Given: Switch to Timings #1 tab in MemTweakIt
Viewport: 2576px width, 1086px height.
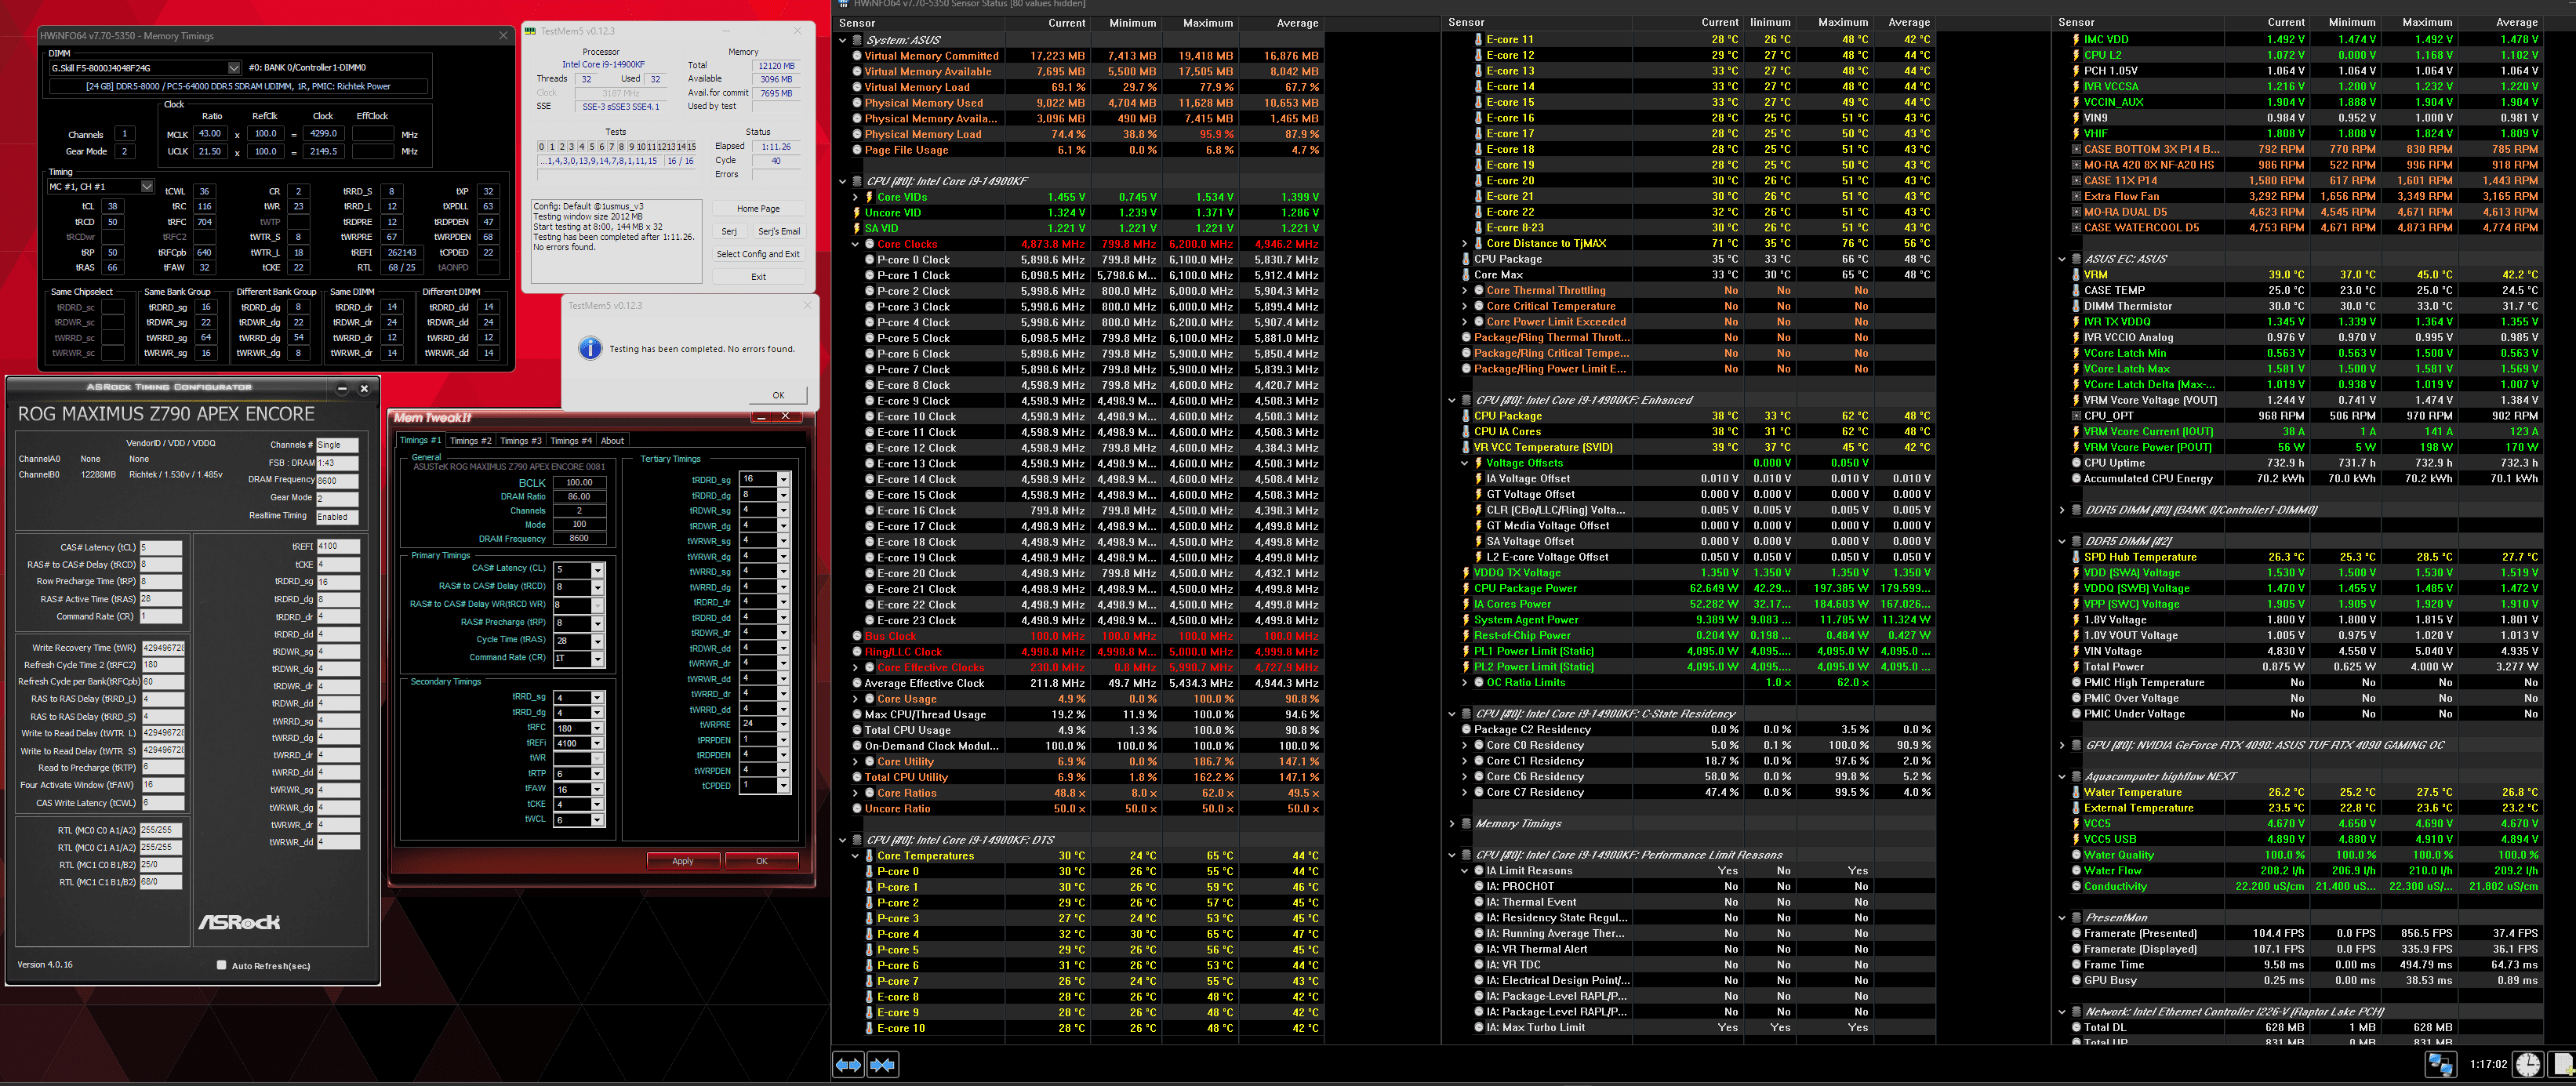Looking at the screenshot, I should [420, 440].
